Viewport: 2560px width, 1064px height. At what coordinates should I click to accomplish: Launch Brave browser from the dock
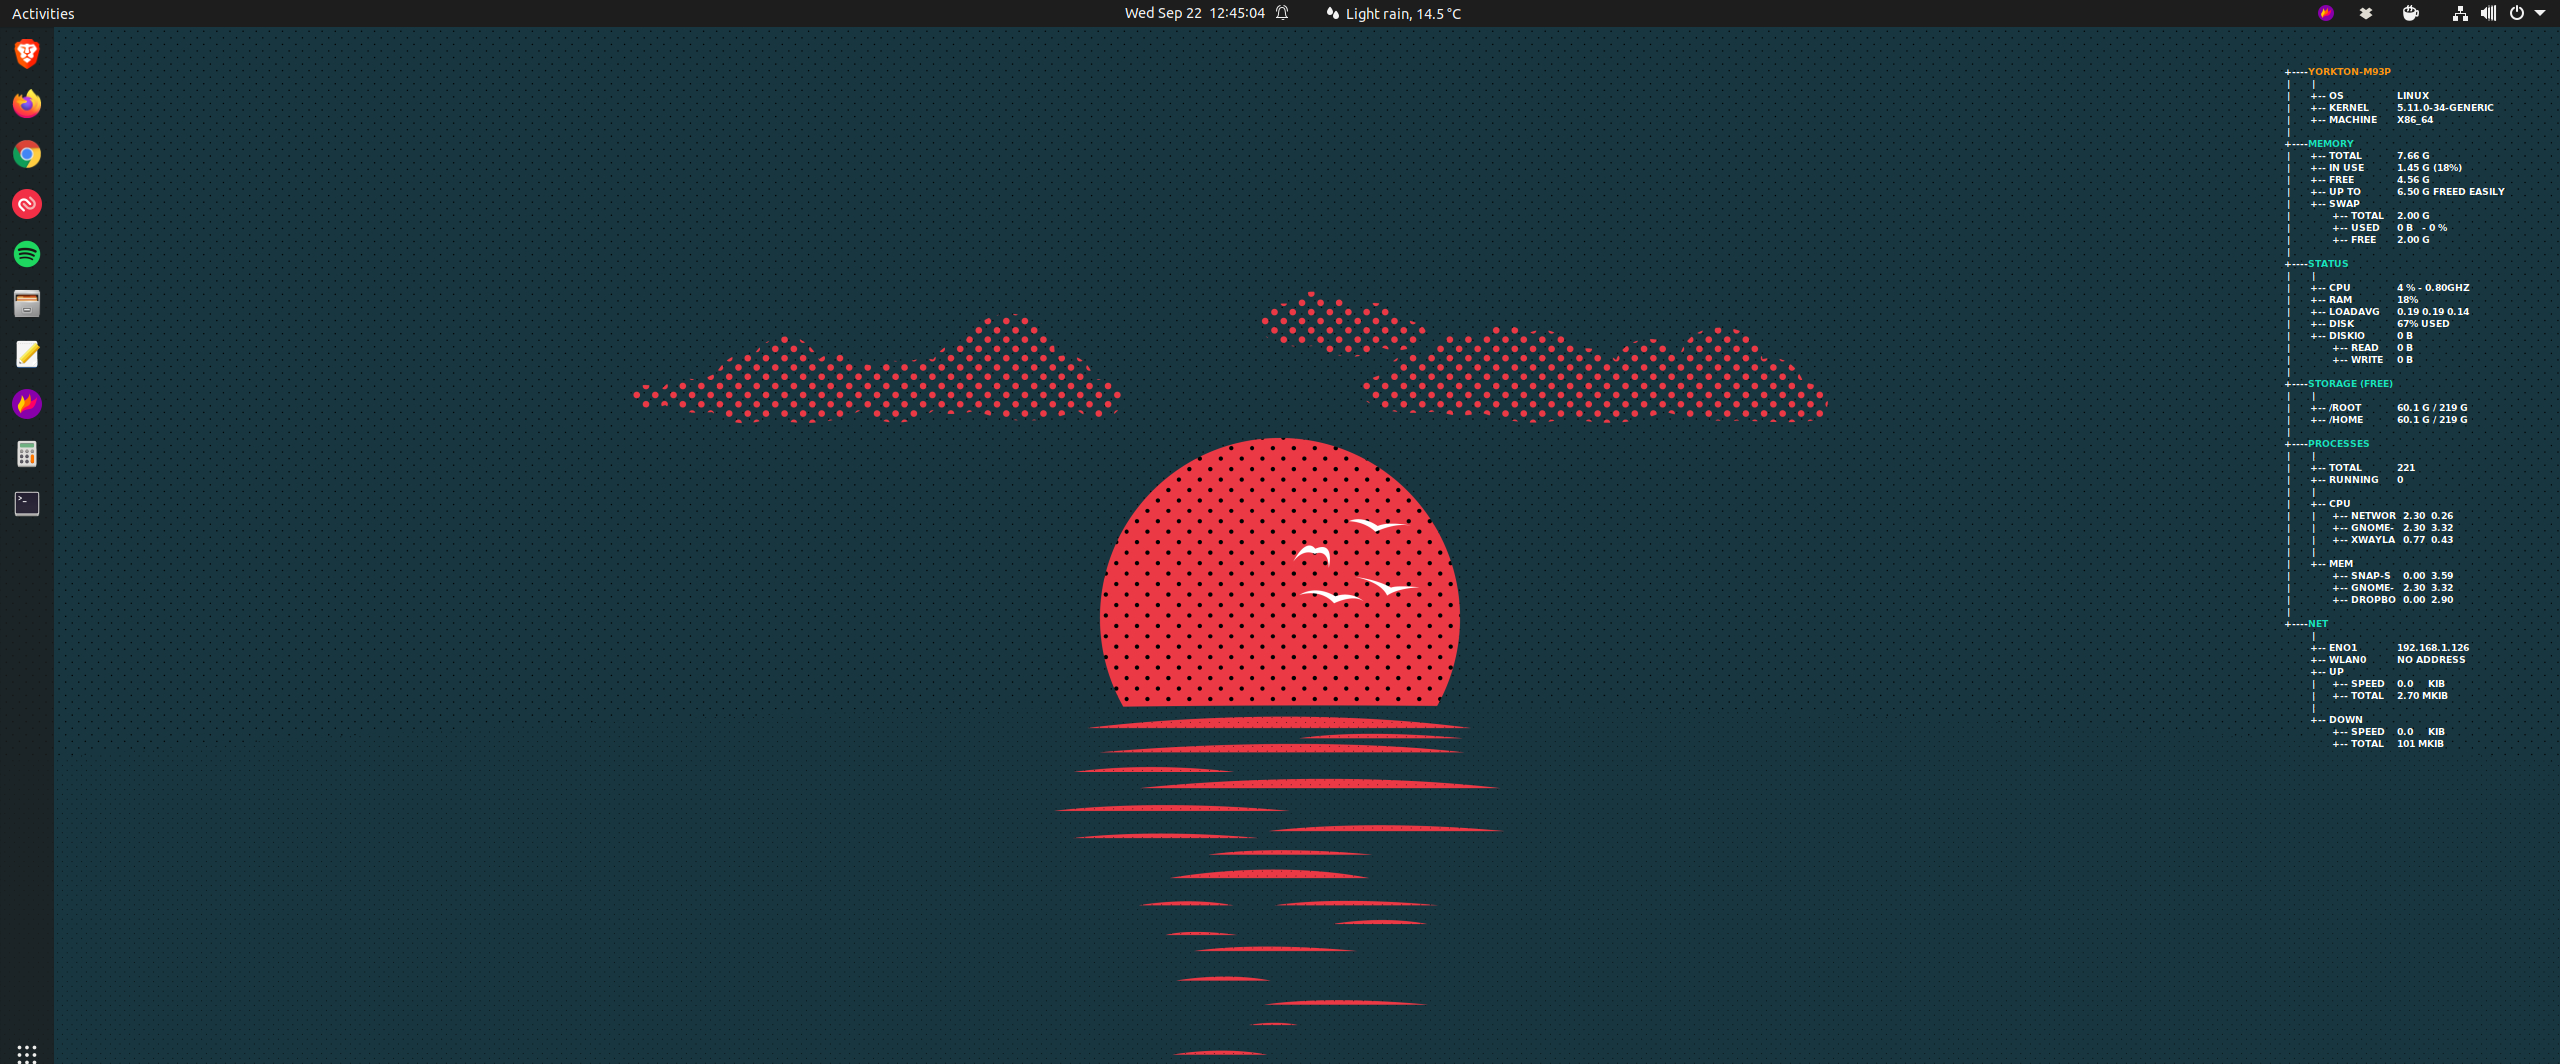pyautogui.click(x=27, y=54)
